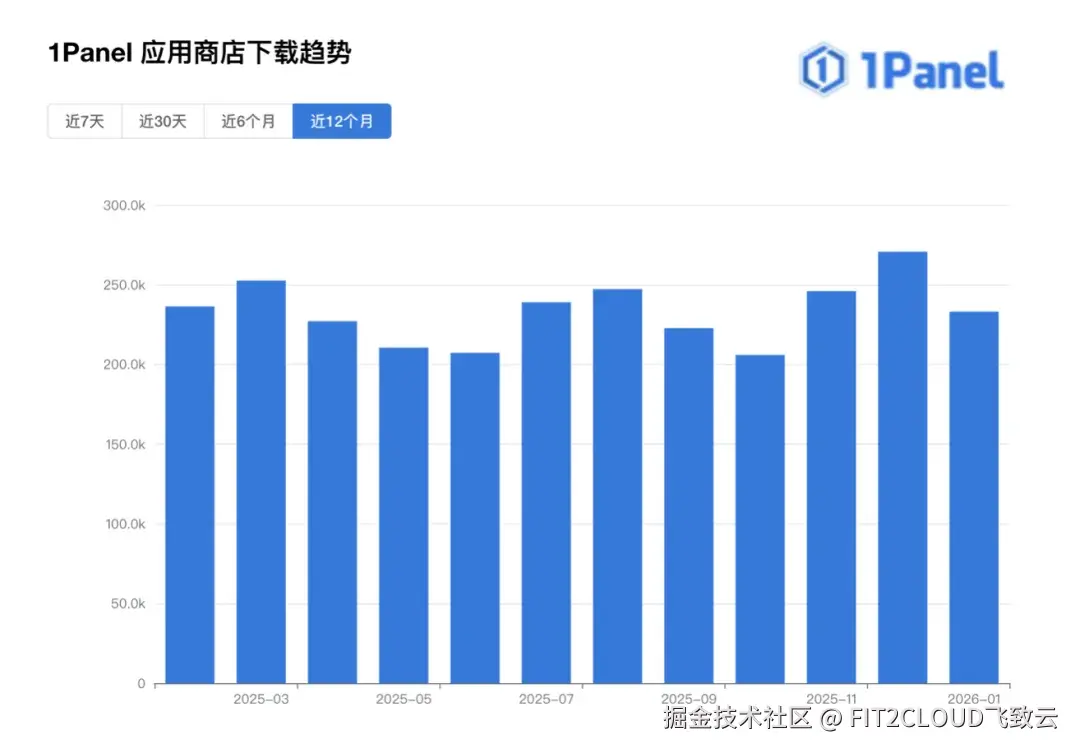Click the 250.0k y-axis label
This screenshot has height=753, width=1080.
124,285
